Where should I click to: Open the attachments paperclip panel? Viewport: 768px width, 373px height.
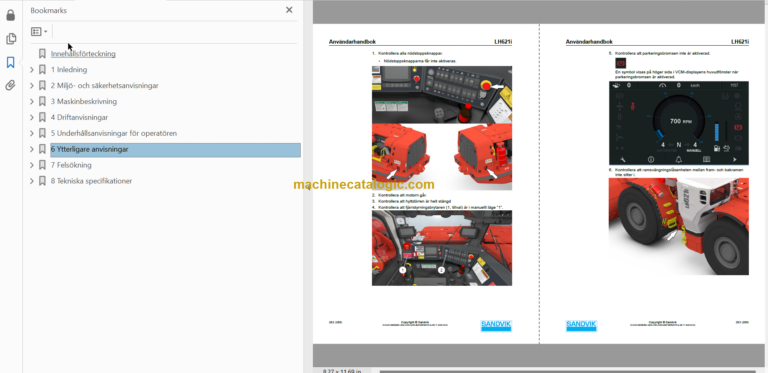click(10, 86)
